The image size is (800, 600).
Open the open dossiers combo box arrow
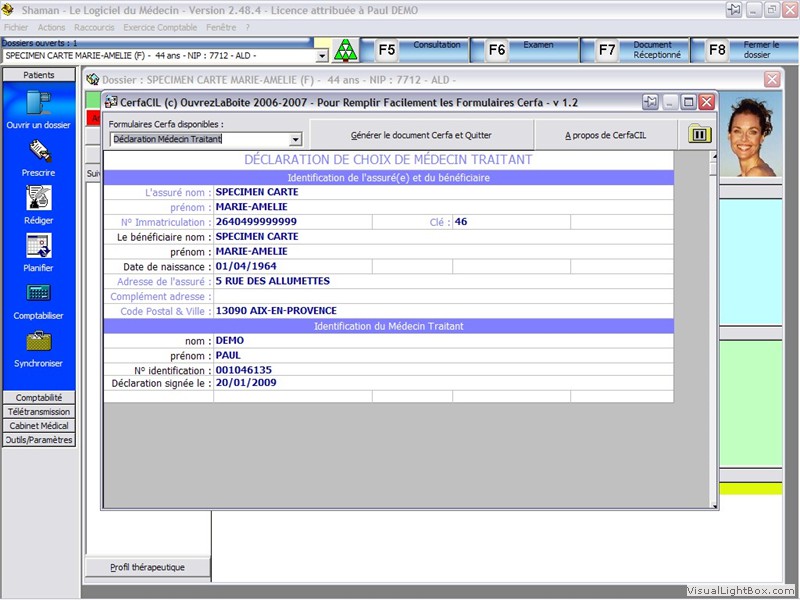pos(321,56)
